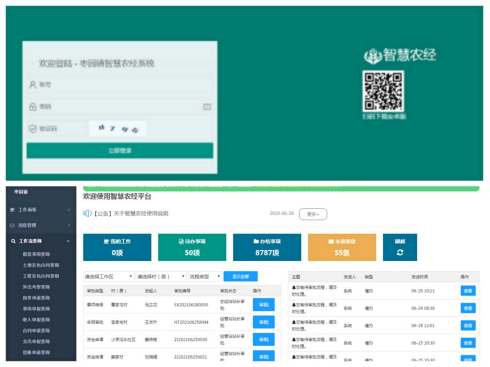Click 审批 for row SX202106280050
The image size is (490, 367).
pos(264,305)
